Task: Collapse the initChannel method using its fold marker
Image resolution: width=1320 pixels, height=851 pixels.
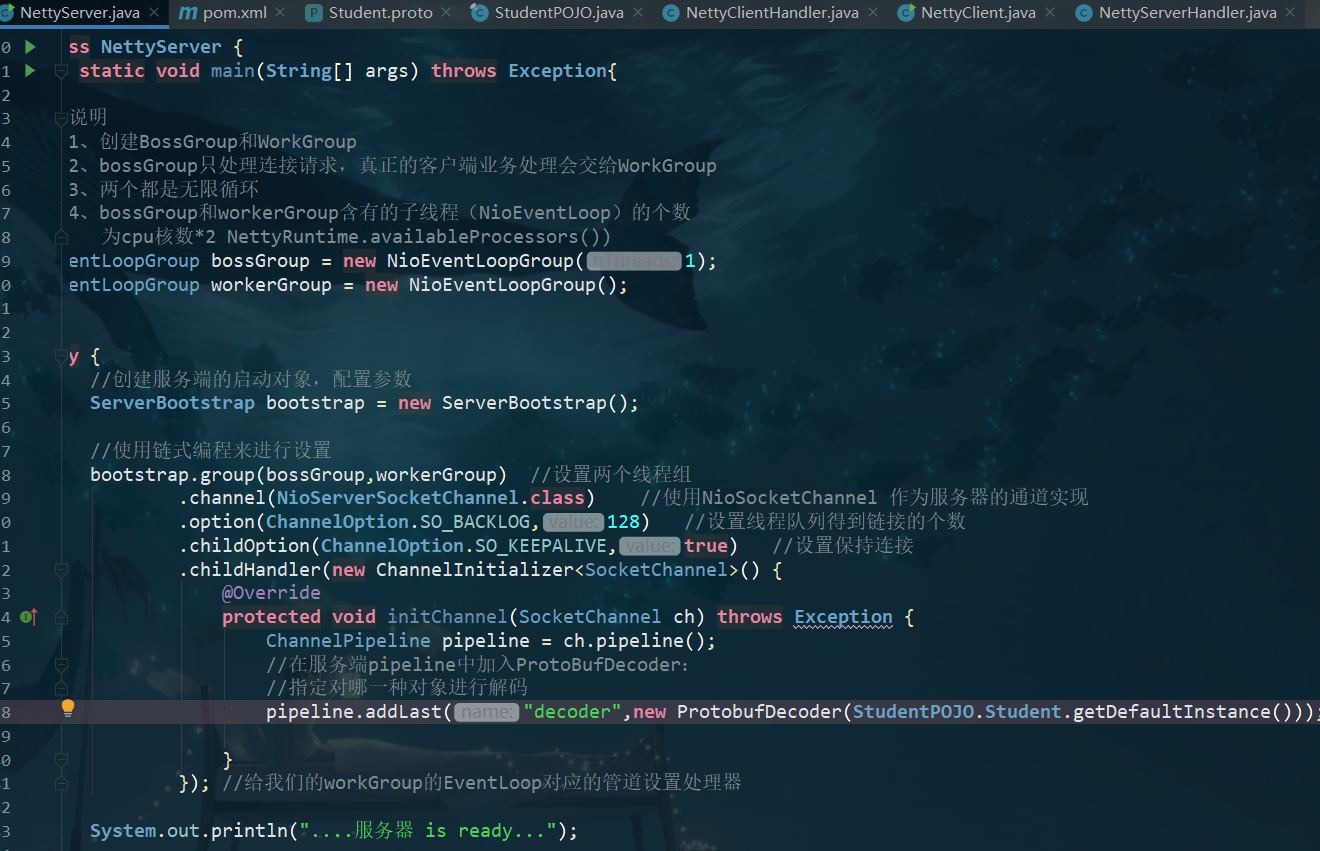Action: pyautogui.click(x=61, y=617)
